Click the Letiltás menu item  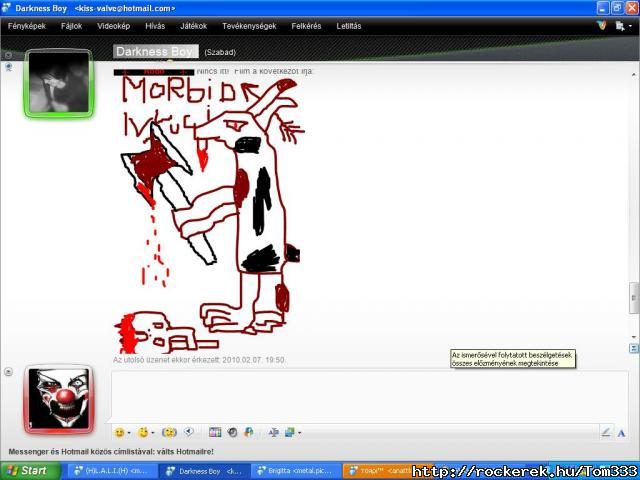coord(349,26)
